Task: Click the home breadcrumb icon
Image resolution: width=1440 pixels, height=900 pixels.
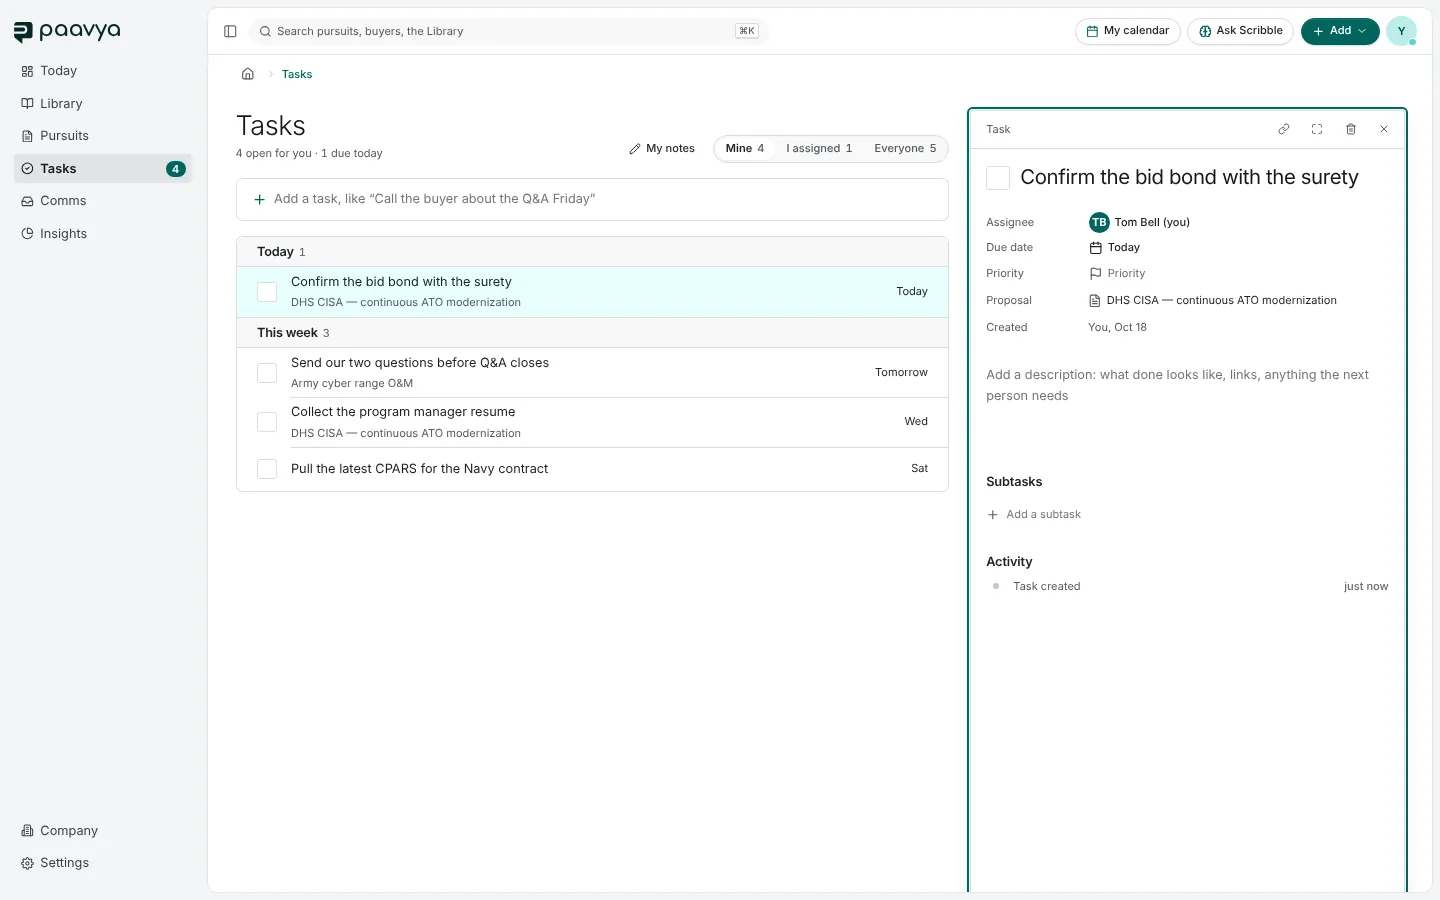Action: (248, 74)
